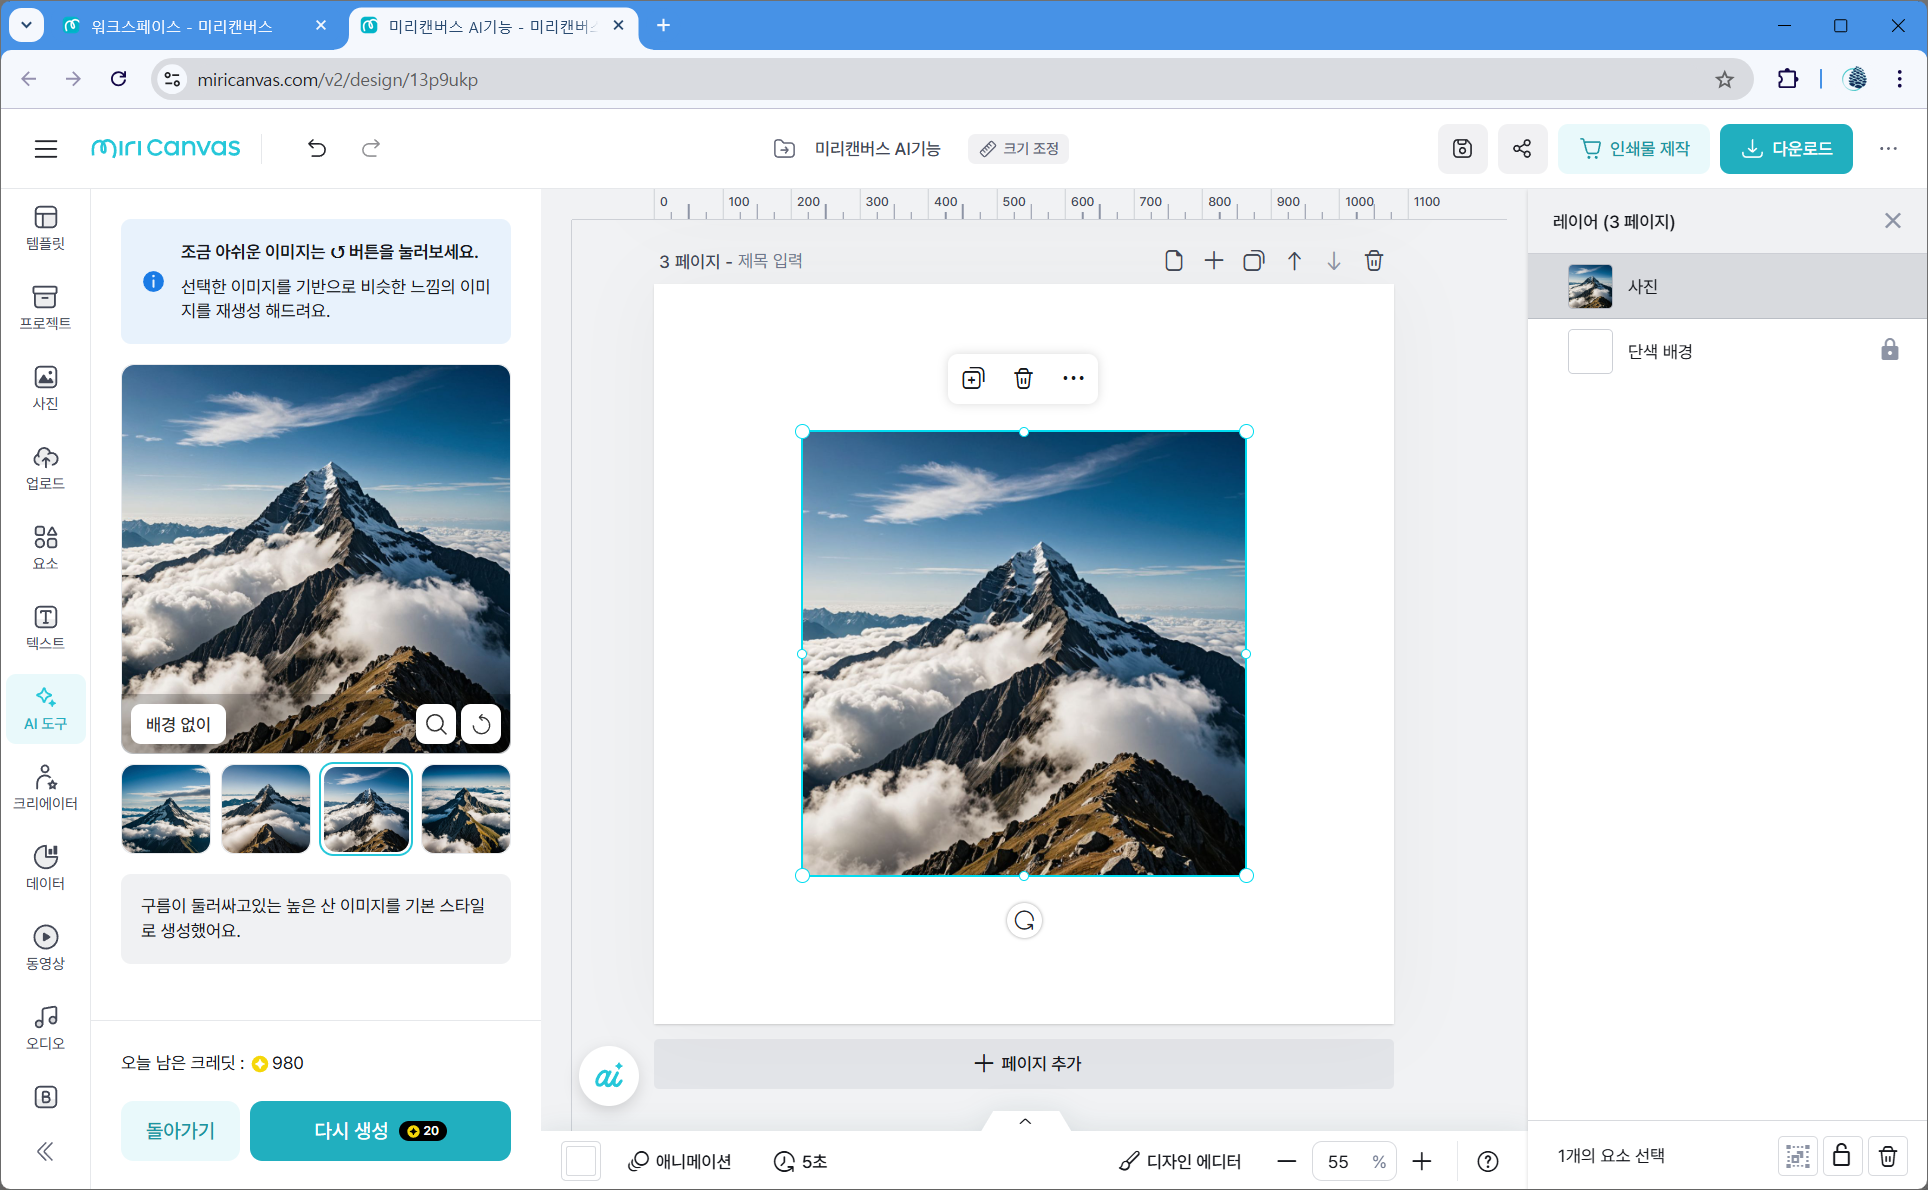Toggle lock on 단색 배경 layer
1928x1190 pixels.
(1889, 350)
